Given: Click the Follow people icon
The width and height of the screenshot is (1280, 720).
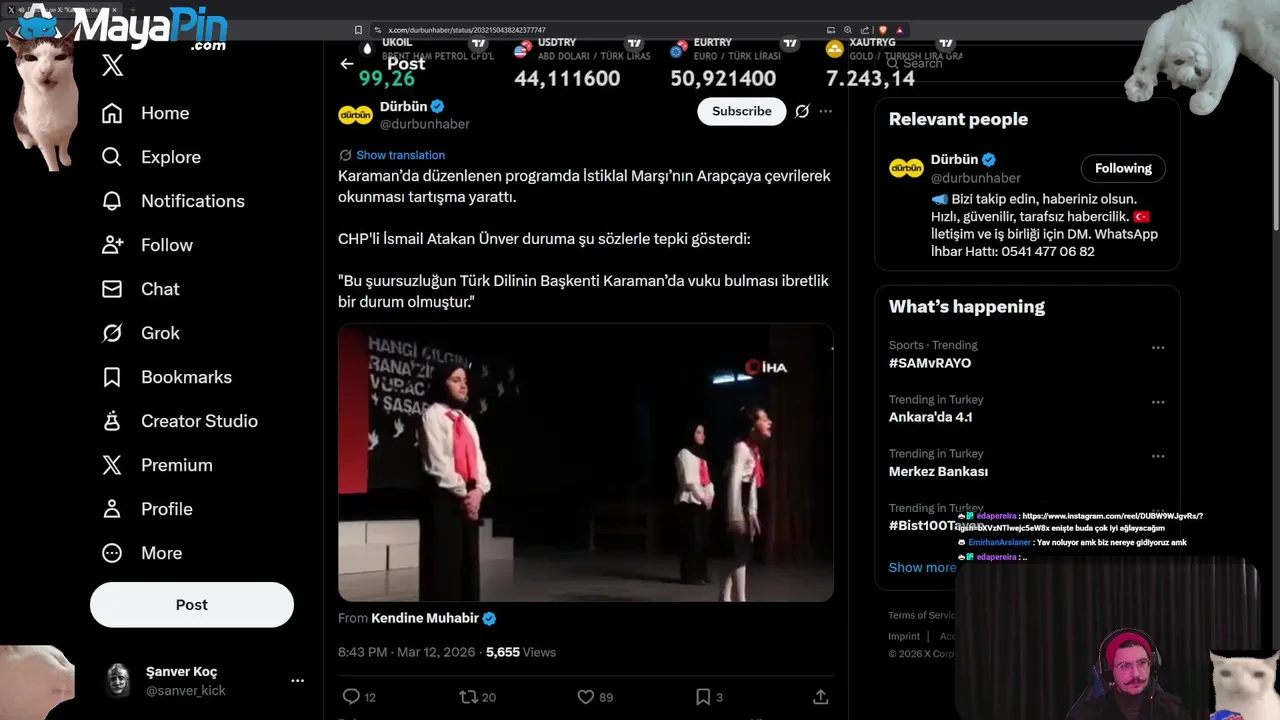Looking at the screenshot, I should click(112, 245).
